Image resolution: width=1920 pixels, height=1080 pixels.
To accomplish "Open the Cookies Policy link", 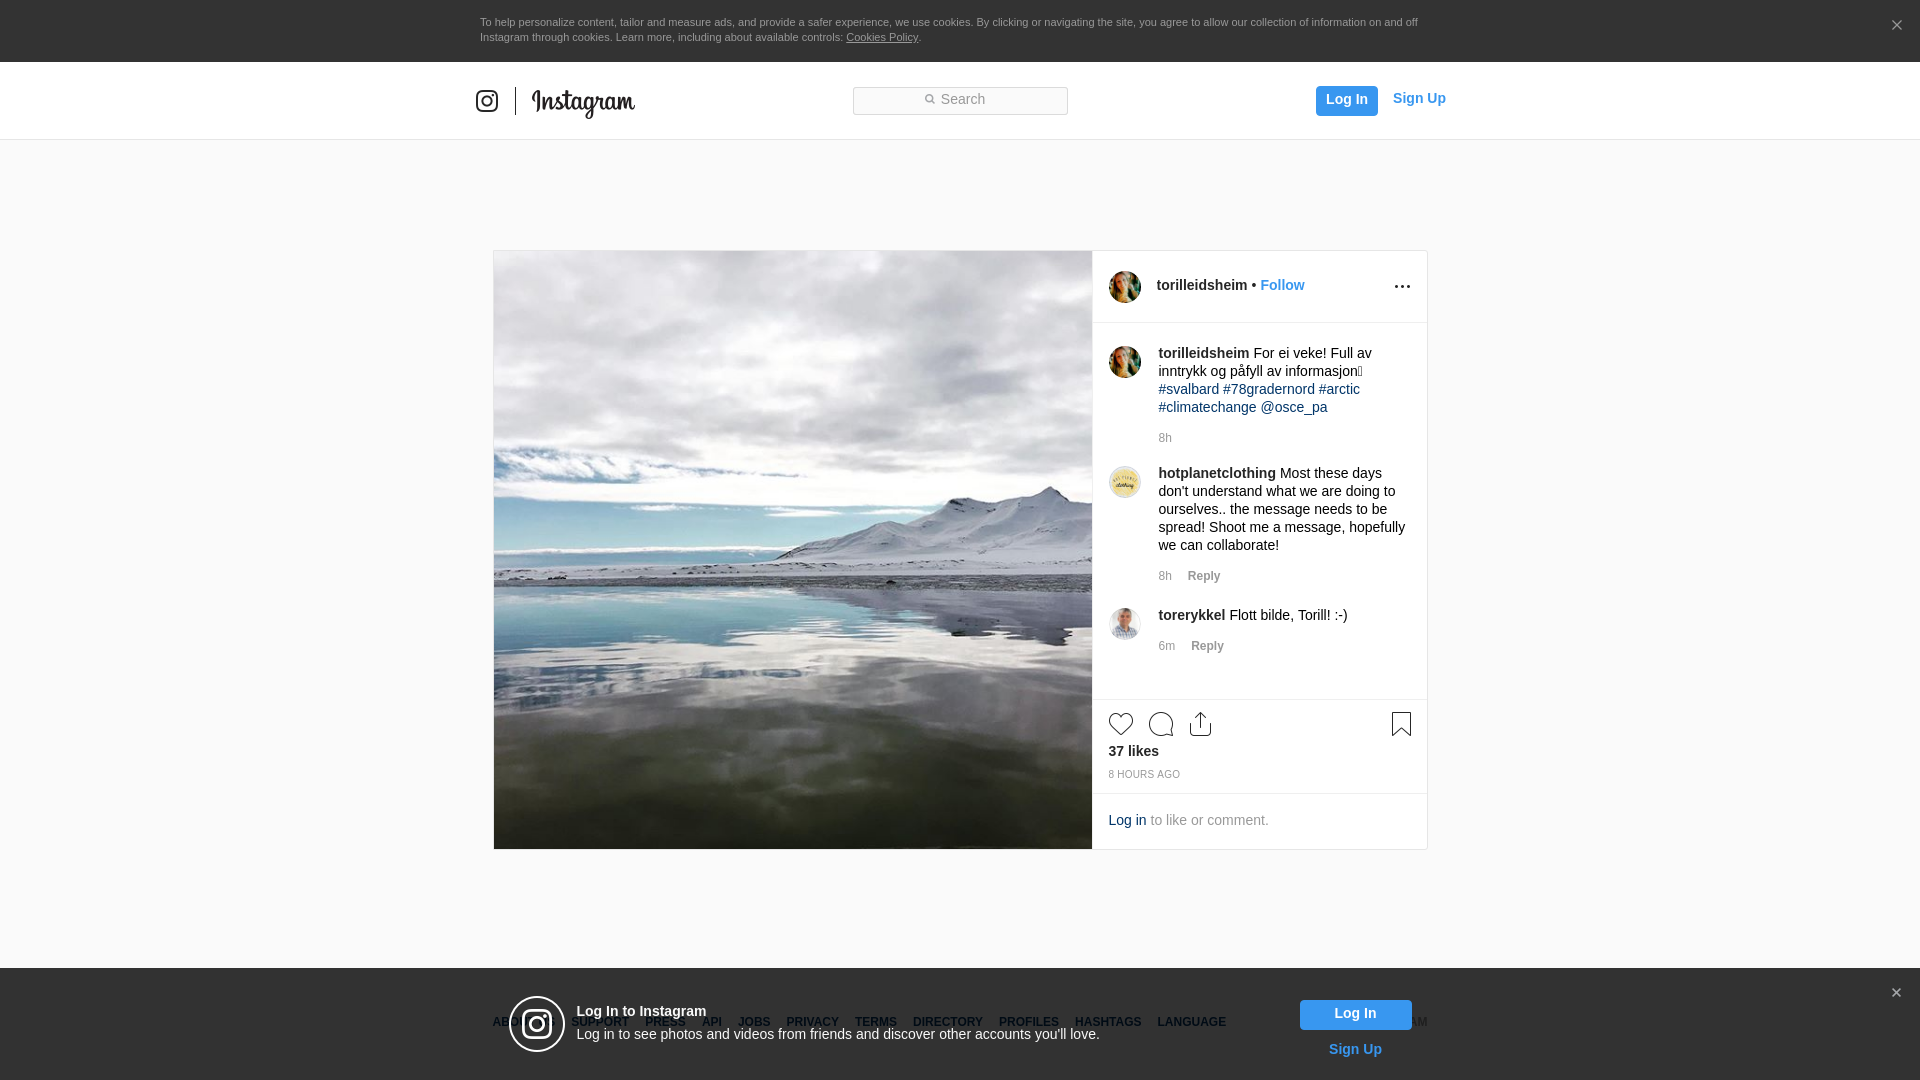I will point(881,37).
